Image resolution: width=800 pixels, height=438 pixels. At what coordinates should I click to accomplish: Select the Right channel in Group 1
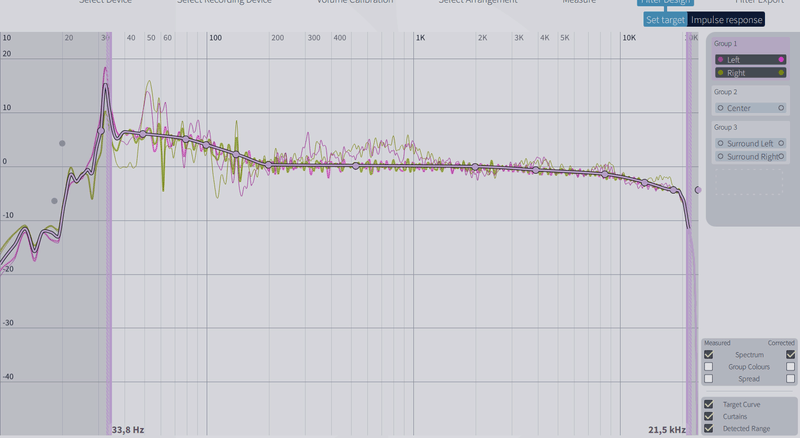coord(750,73)
